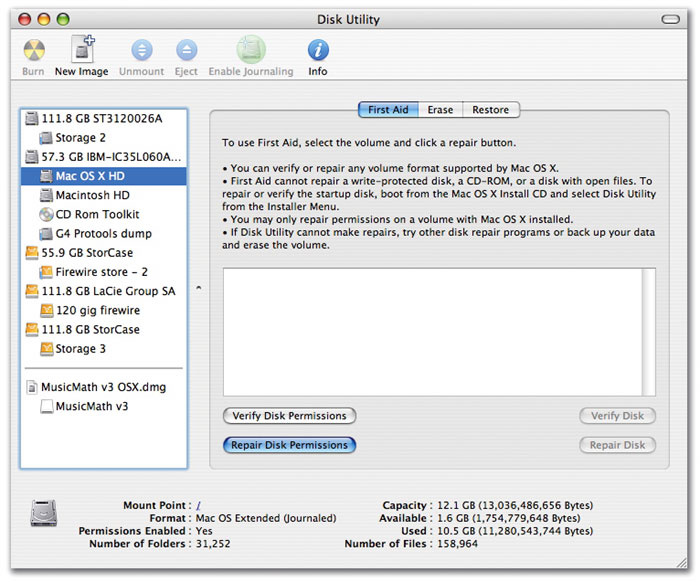Click the Used value "10.5 GB"
Image resolution: width=700 pixels, height=582 pixels.
(x=456, y=531)
